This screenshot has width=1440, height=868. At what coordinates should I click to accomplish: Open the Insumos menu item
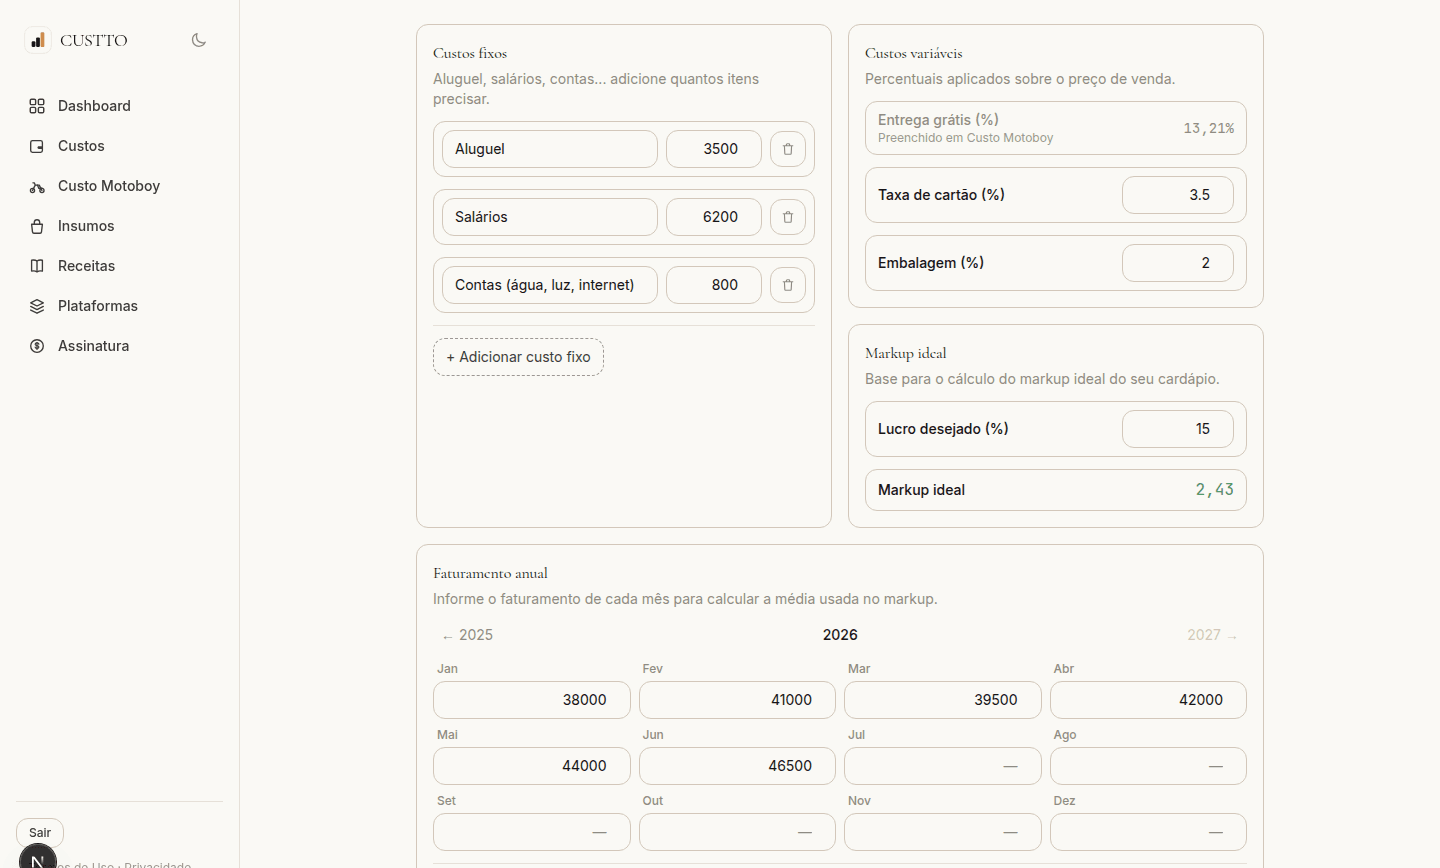pyautogui.click(x=119, y=226)
